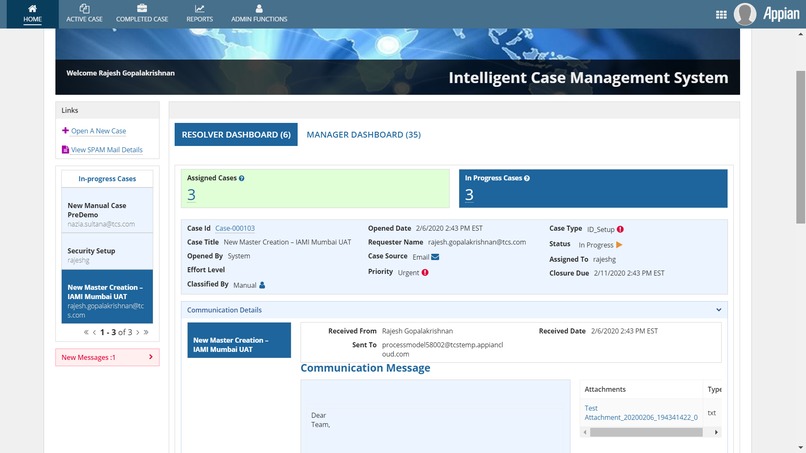
Task: Open the Admin Functions tab
Action: click(259, 14)
